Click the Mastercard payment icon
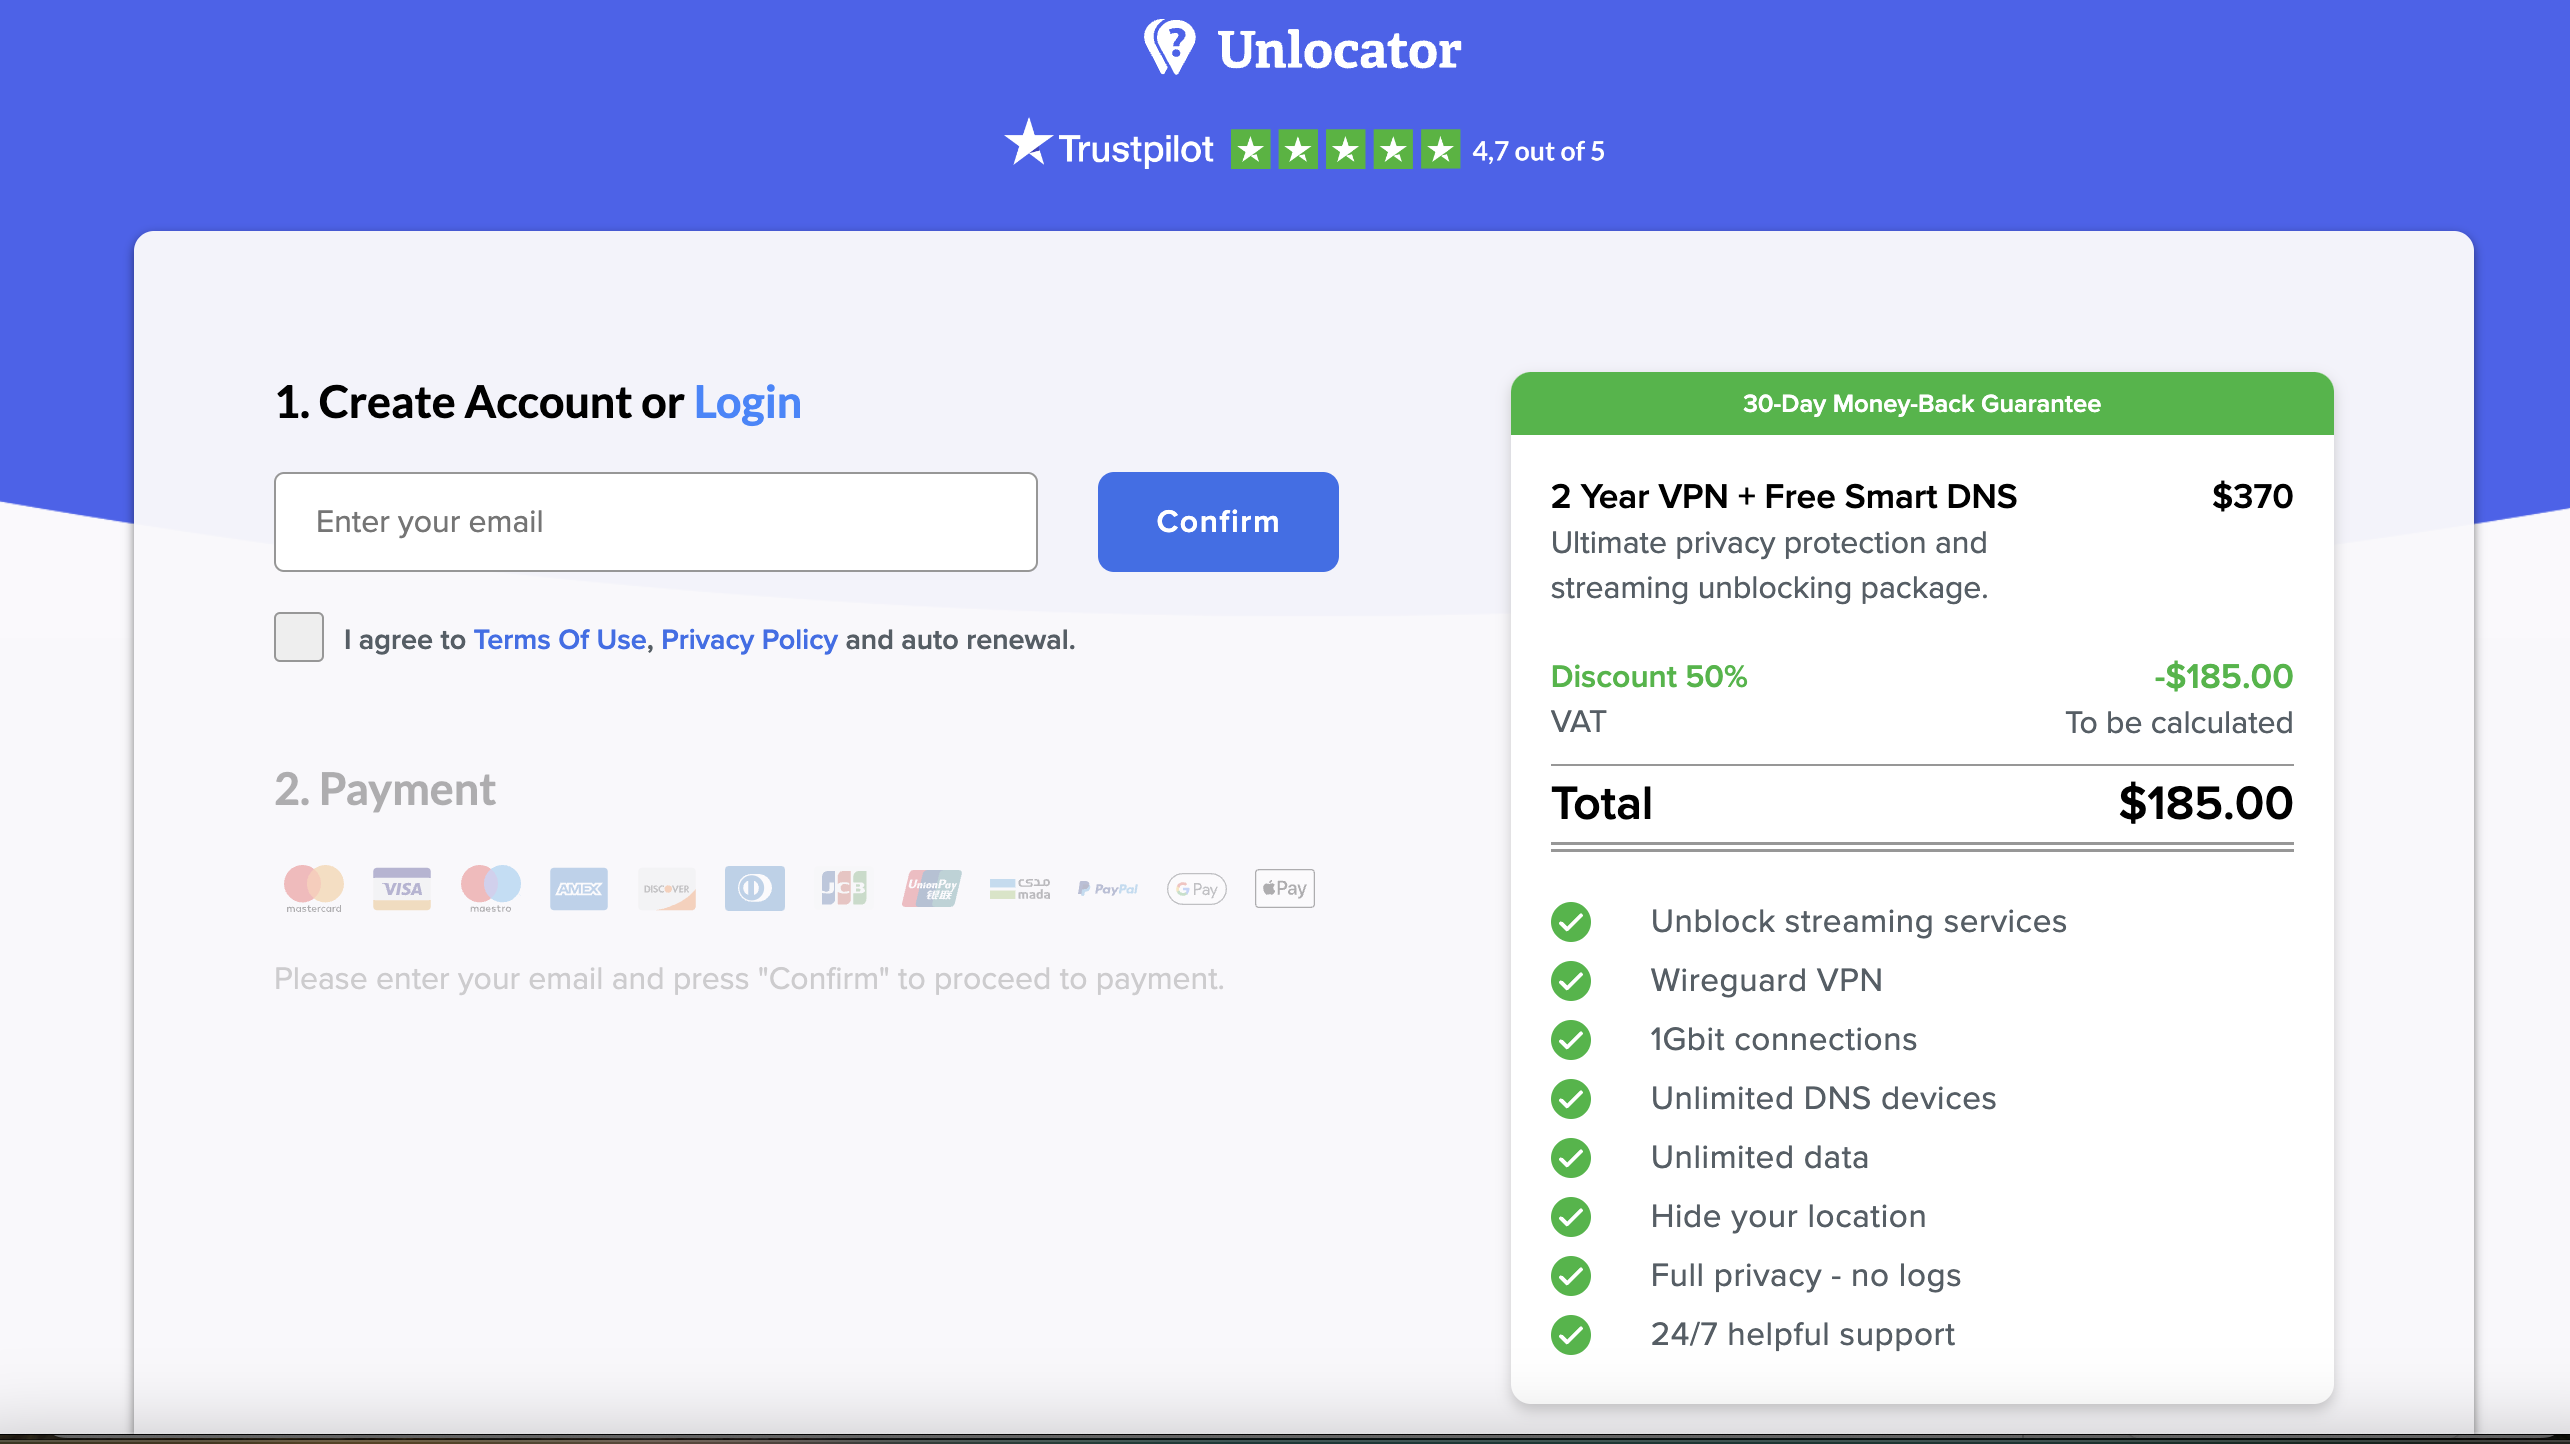This screenshot has height=1444, width=2570. point(312,884)
